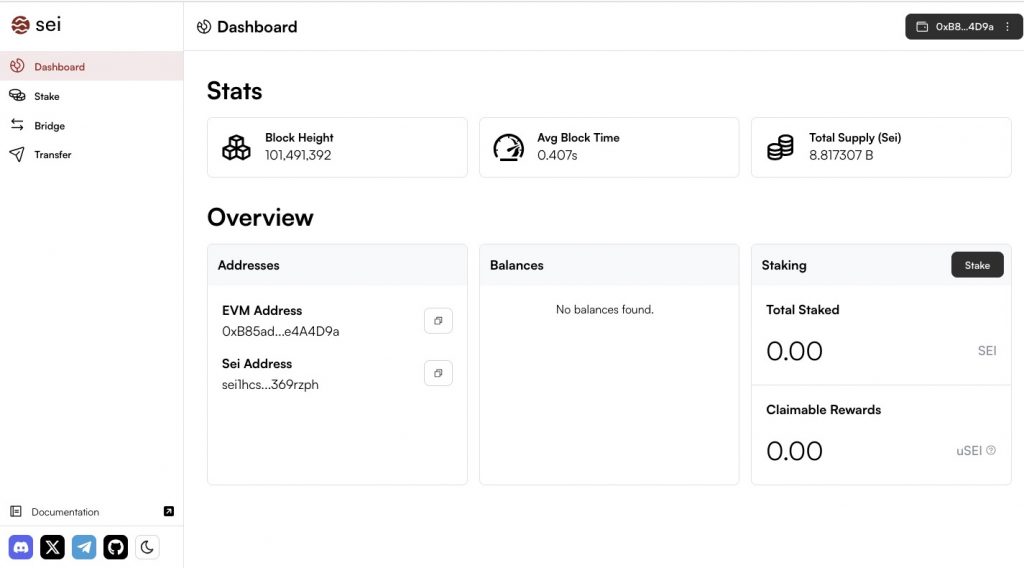The image size is (1024, 568).
Task: Copy the EVM Address
Action: 438,321
